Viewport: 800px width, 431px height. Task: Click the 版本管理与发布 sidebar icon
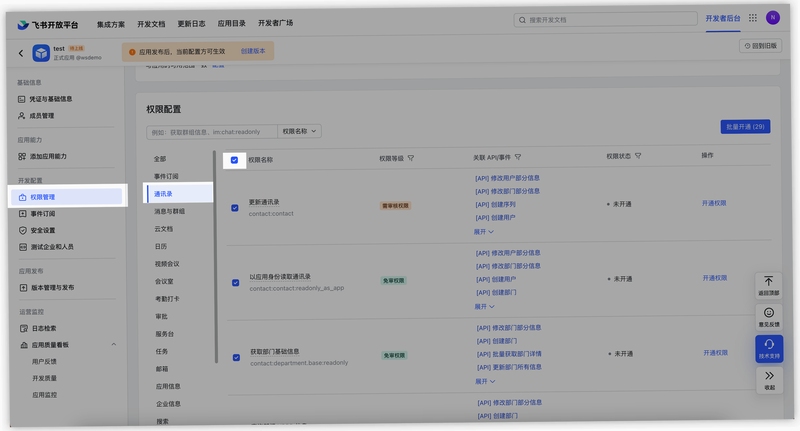click(x=23, y=288)
